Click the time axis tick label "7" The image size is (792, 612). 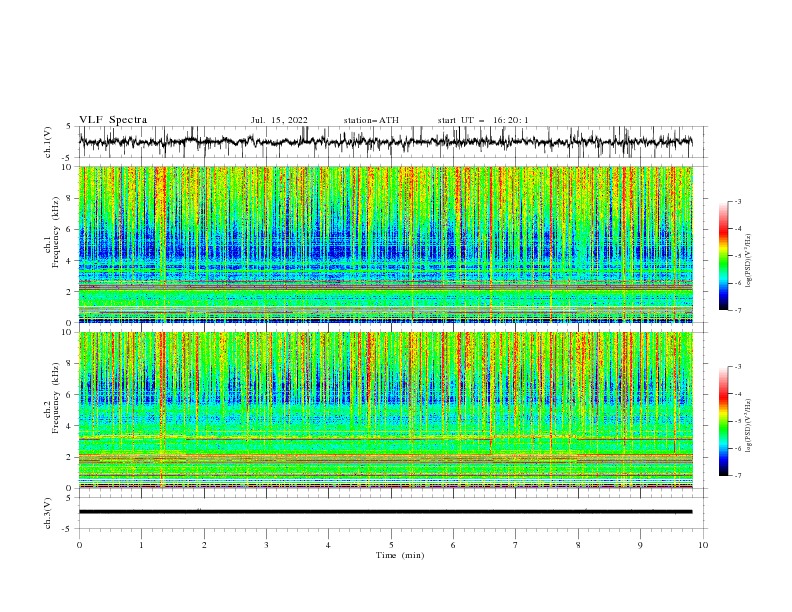(516, 545)
